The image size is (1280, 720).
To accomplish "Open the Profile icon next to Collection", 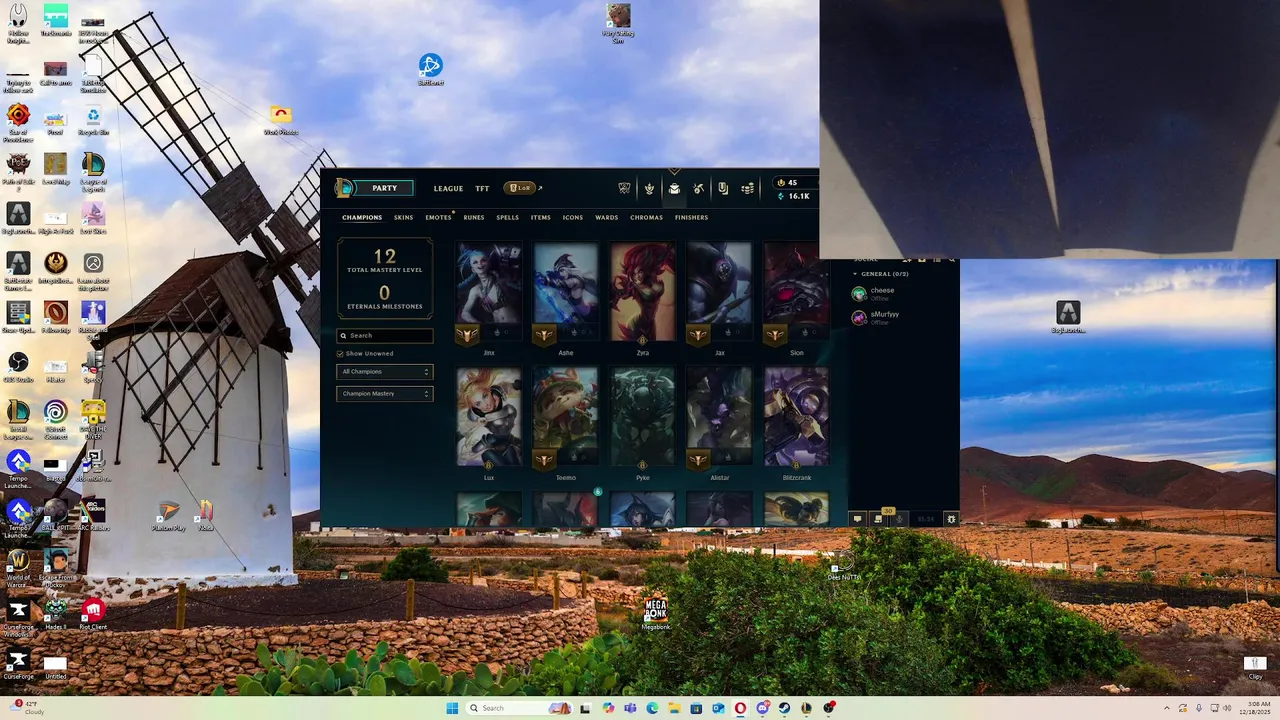I will (649, 188).
